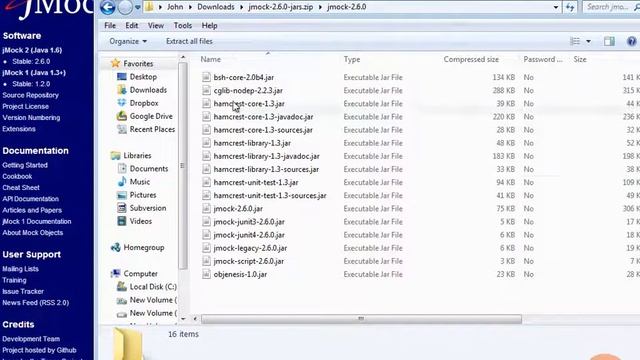Viewport: 640px width, 360px height.
Task: Click the horizontal scrollbar in file list
Action: pos(361,318)
